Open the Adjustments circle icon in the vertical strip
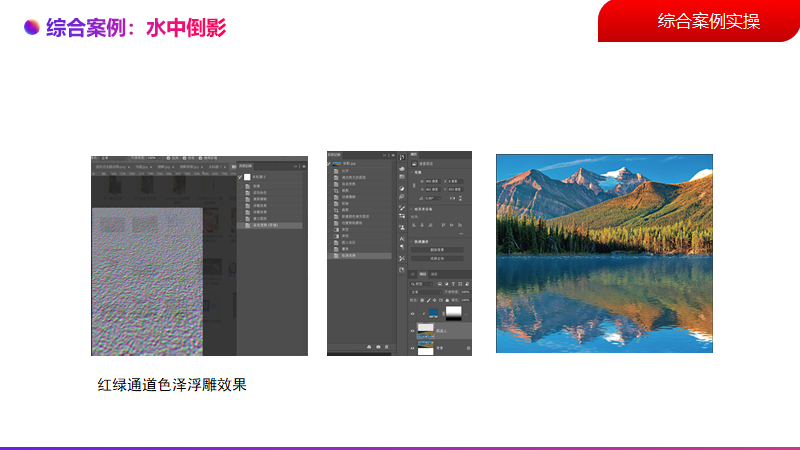Screen dimensions: 800x450 pos(402,188)
